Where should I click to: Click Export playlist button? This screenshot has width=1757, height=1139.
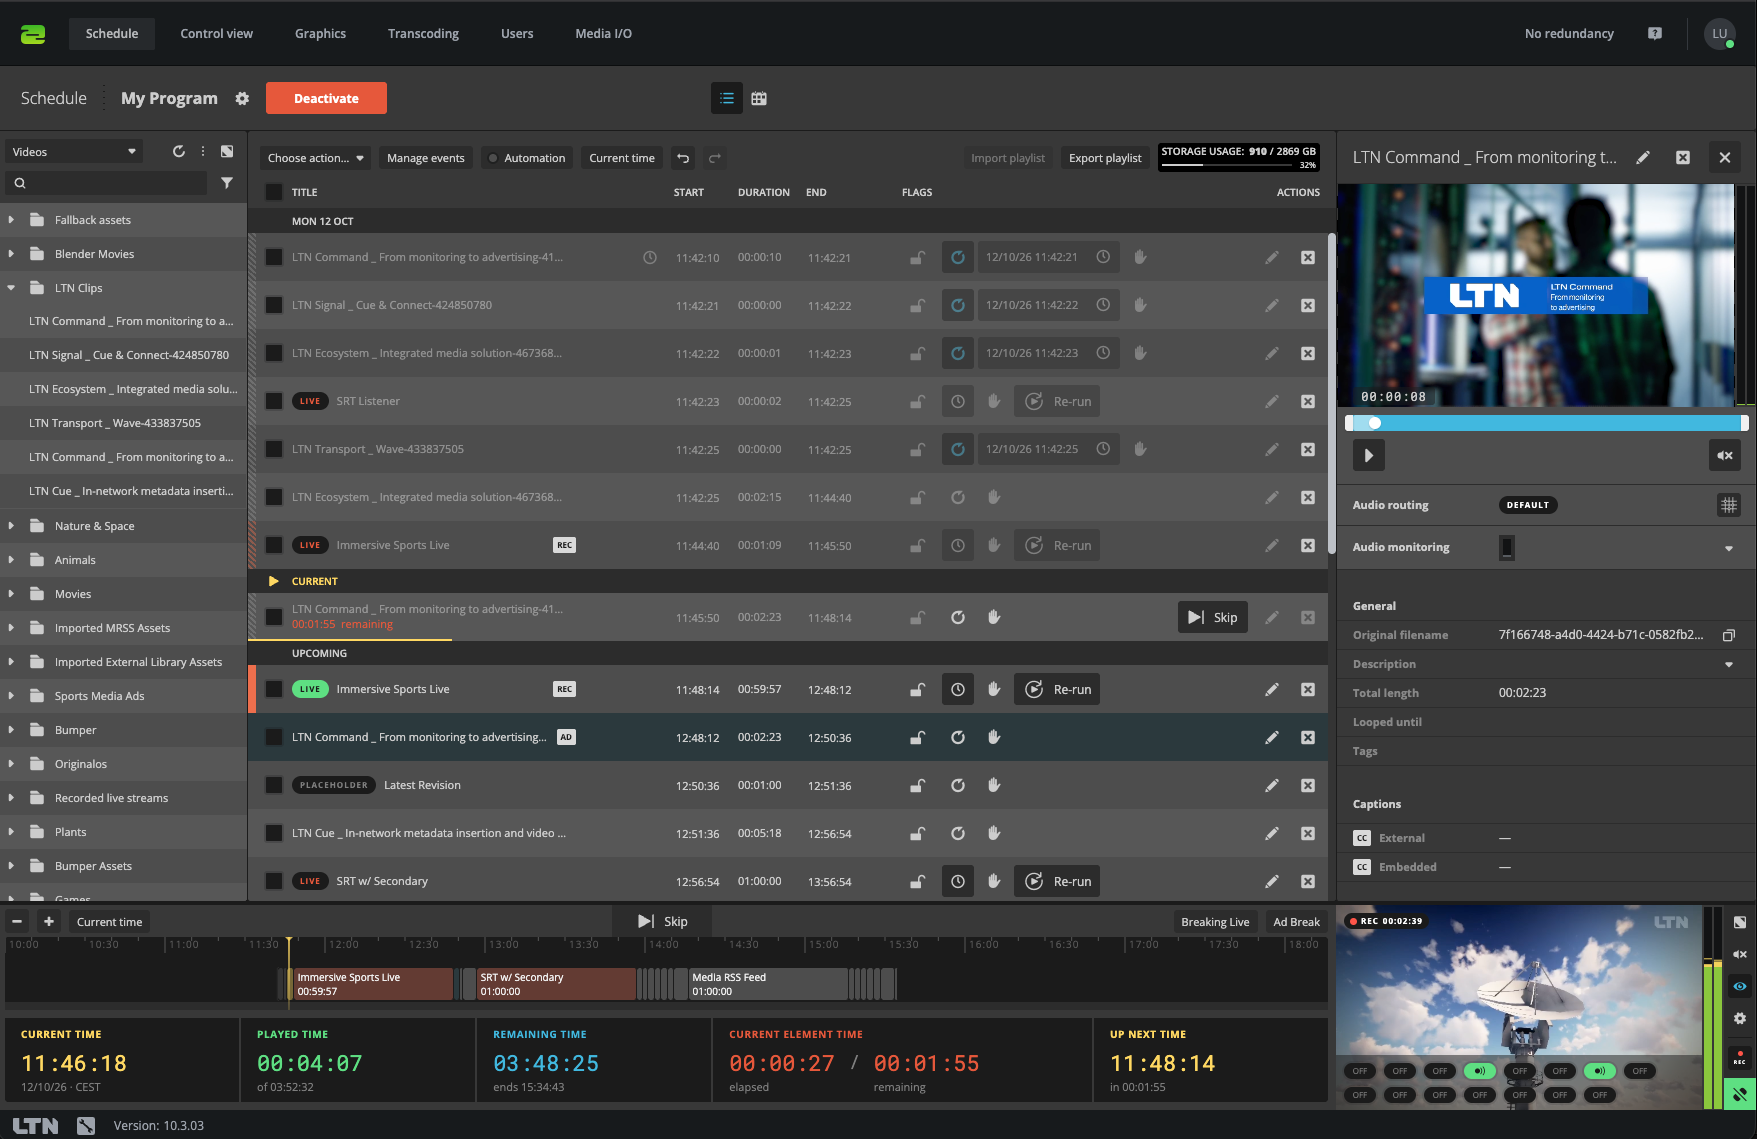tap(1105, 158)
